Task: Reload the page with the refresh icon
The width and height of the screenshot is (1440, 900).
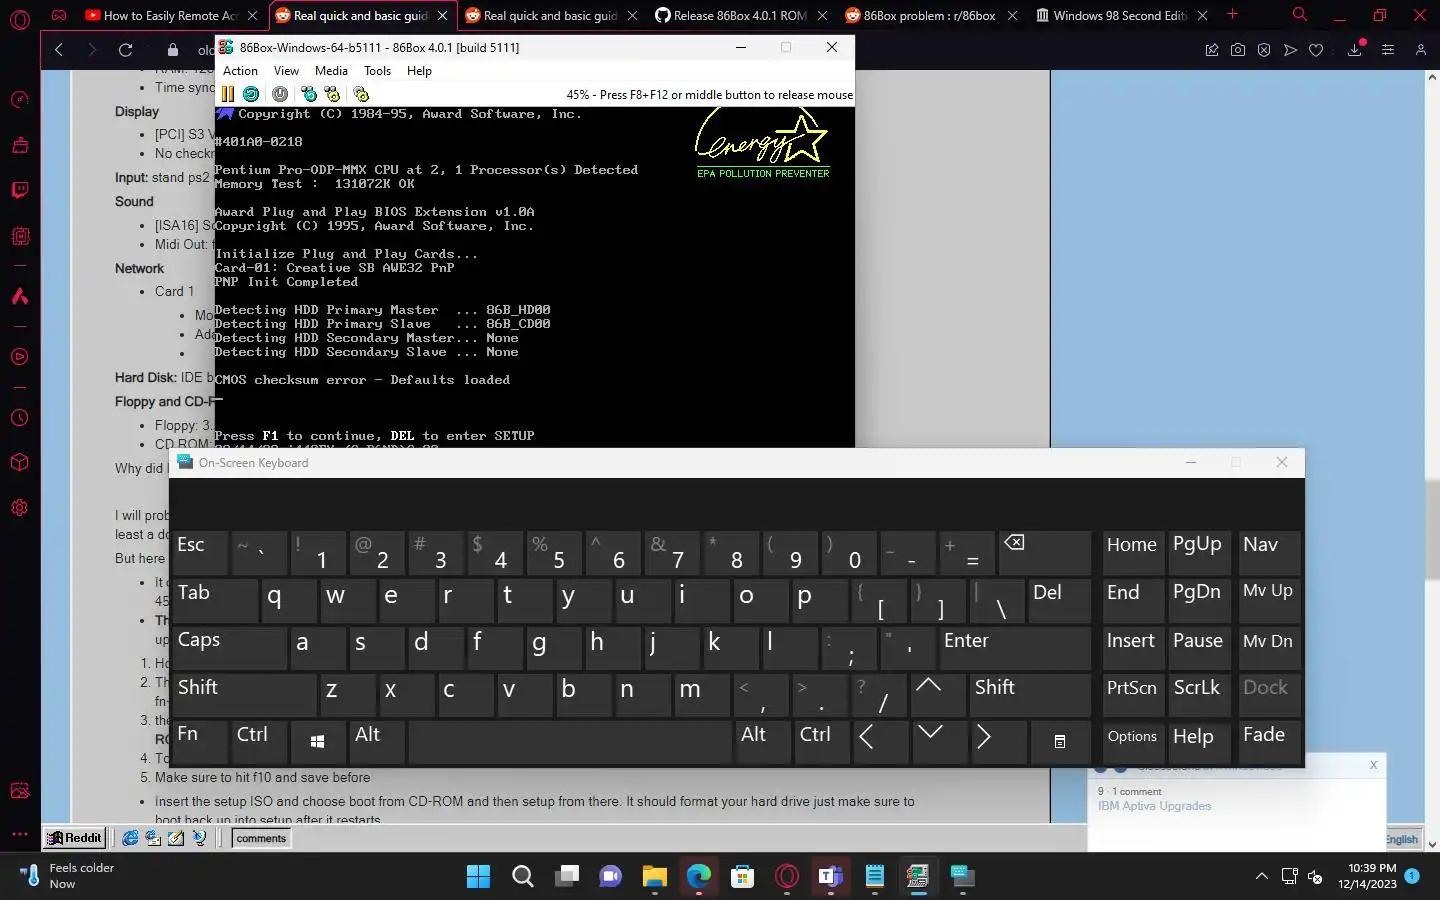Action: (x=125, y=50)
